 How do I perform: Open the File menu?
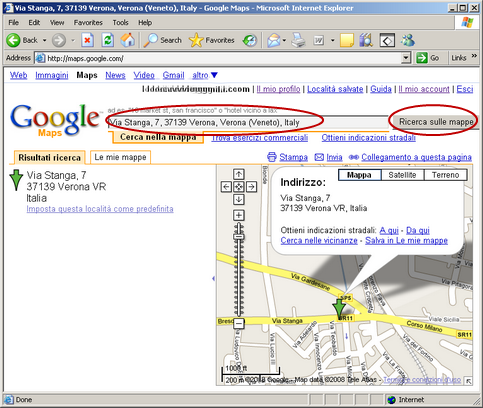coord(13,23)
